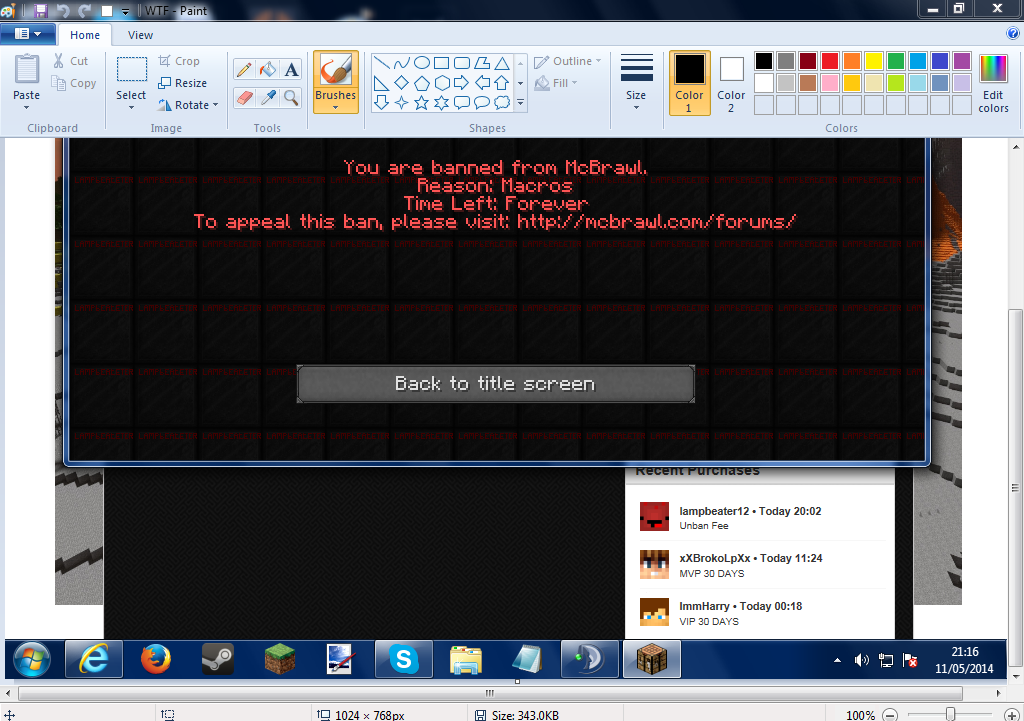This screenshot has height=721, width=1024.
Task: Click the Brushes tool button
Action: click(336, 69)
